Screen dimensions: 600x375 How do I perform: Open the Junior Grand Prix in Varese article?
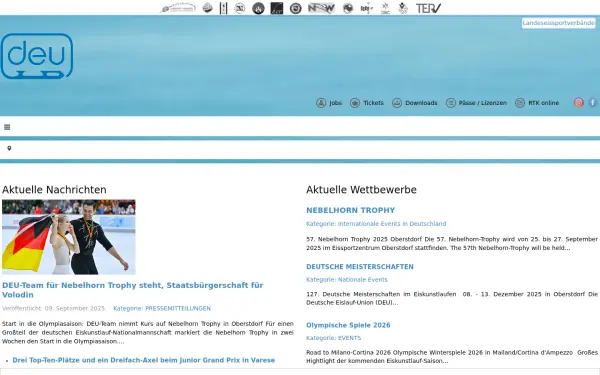[143, 360]
